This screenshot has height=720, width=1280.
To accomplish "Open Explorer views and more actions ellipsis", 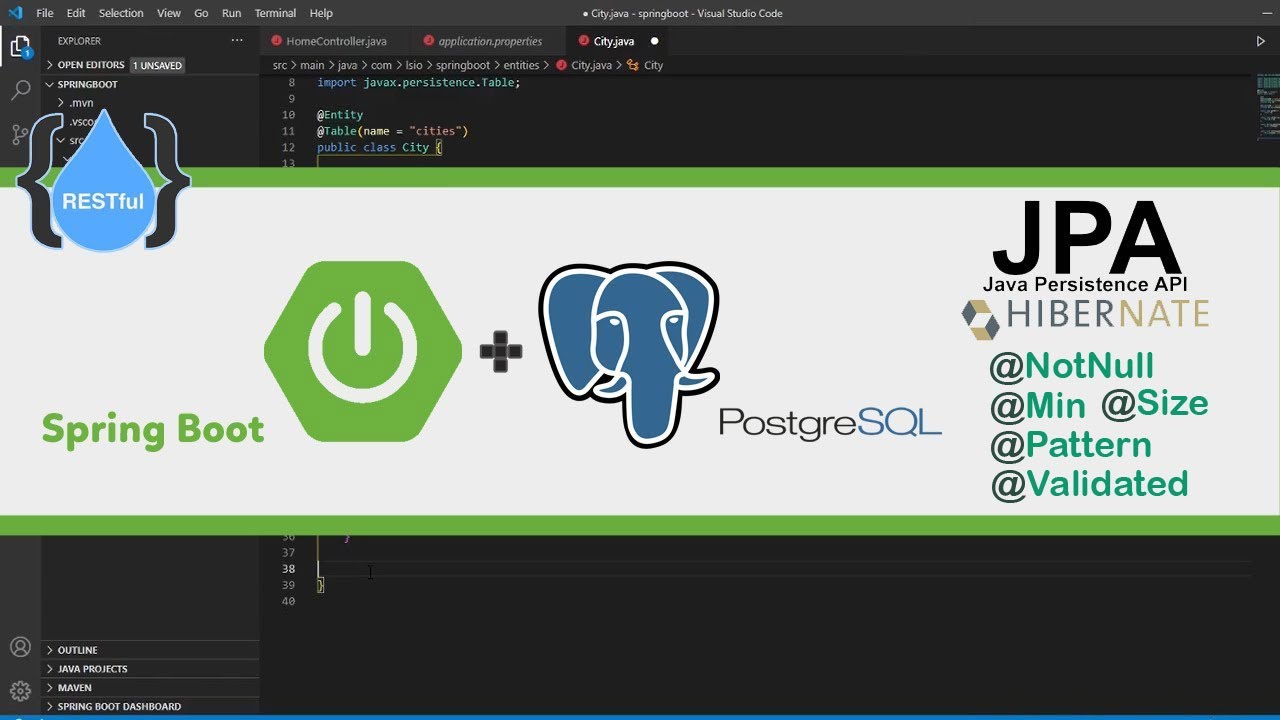I will 237,41.
